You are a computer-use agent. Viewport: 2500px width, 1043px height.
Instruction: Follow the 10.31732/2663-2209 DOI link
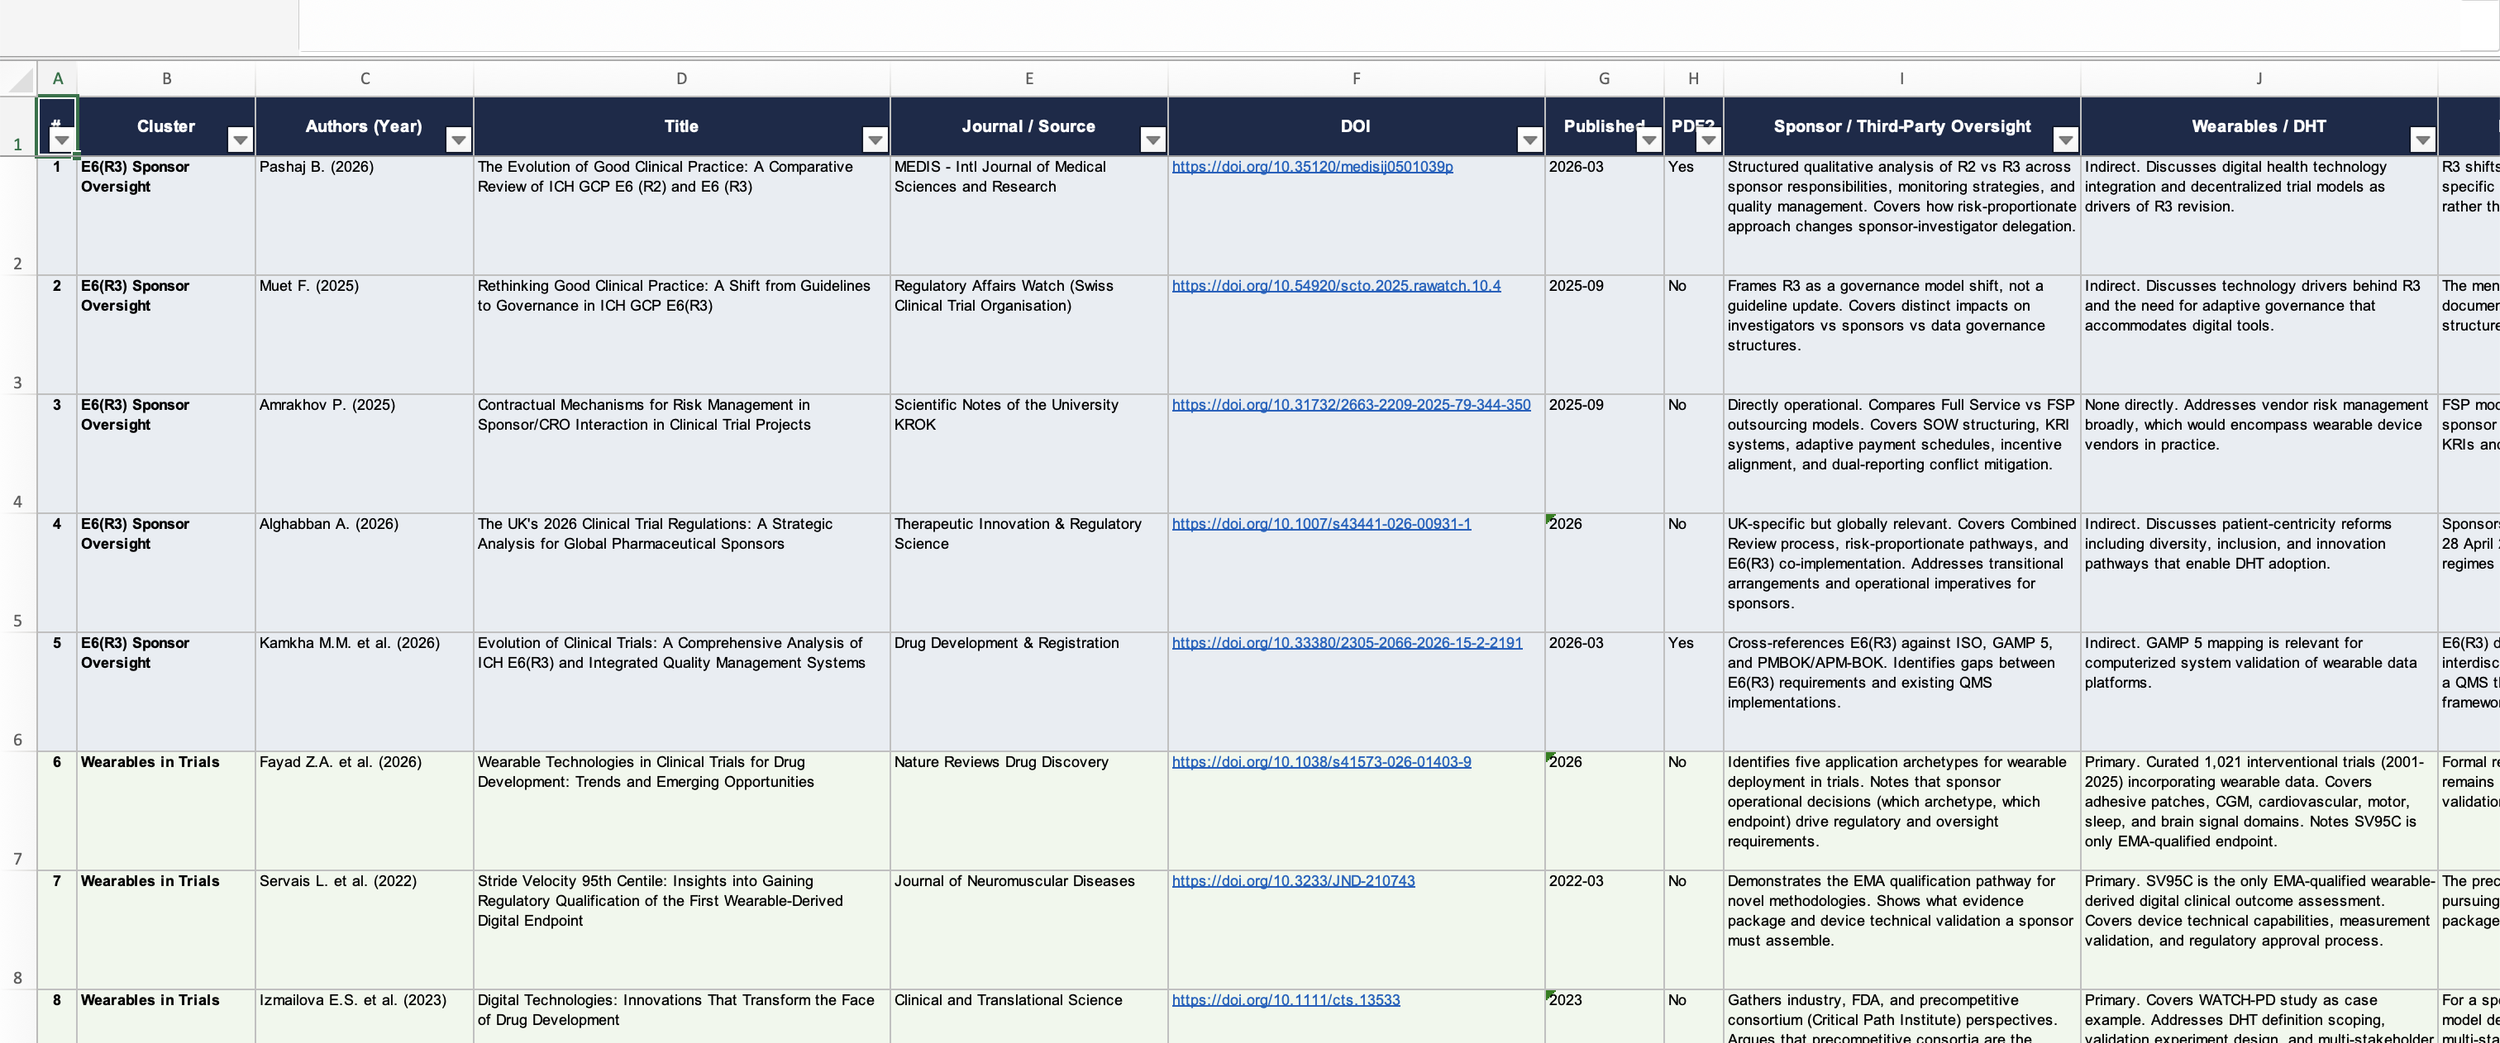pyautogui.click(x=1351, y=405)
